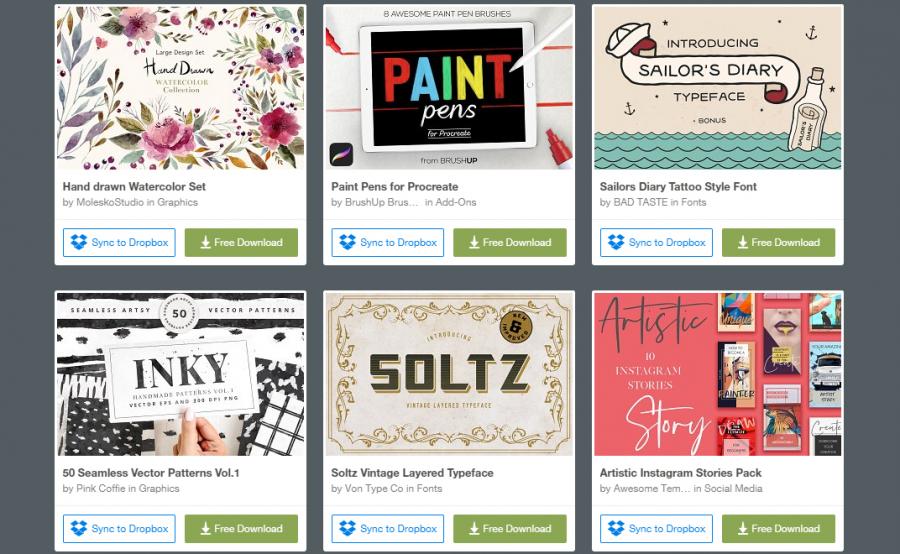
Task: Click download arrow icon for Hand drawn Watercolor Set
Action: pyautogui.click(x=205, y=243)
